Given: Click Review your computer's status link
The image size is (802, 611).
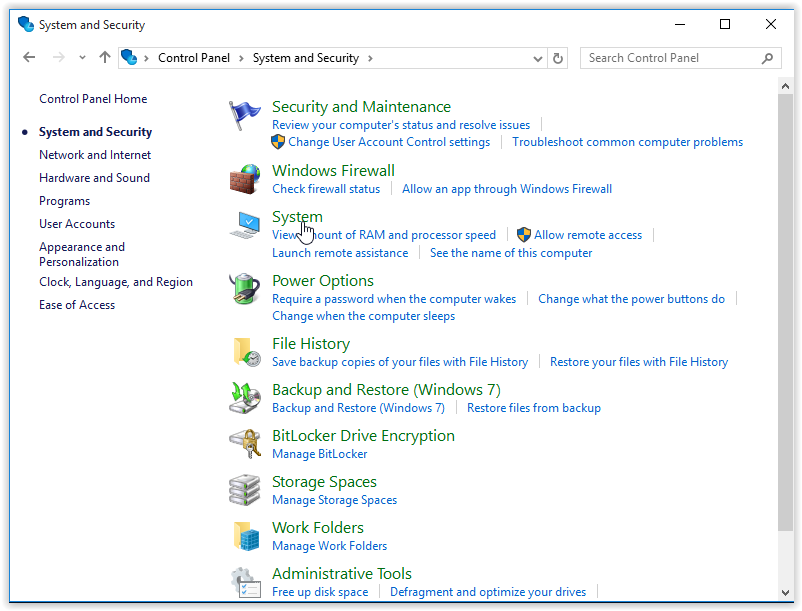Looking at the screenshot, I should pos(401,125).
